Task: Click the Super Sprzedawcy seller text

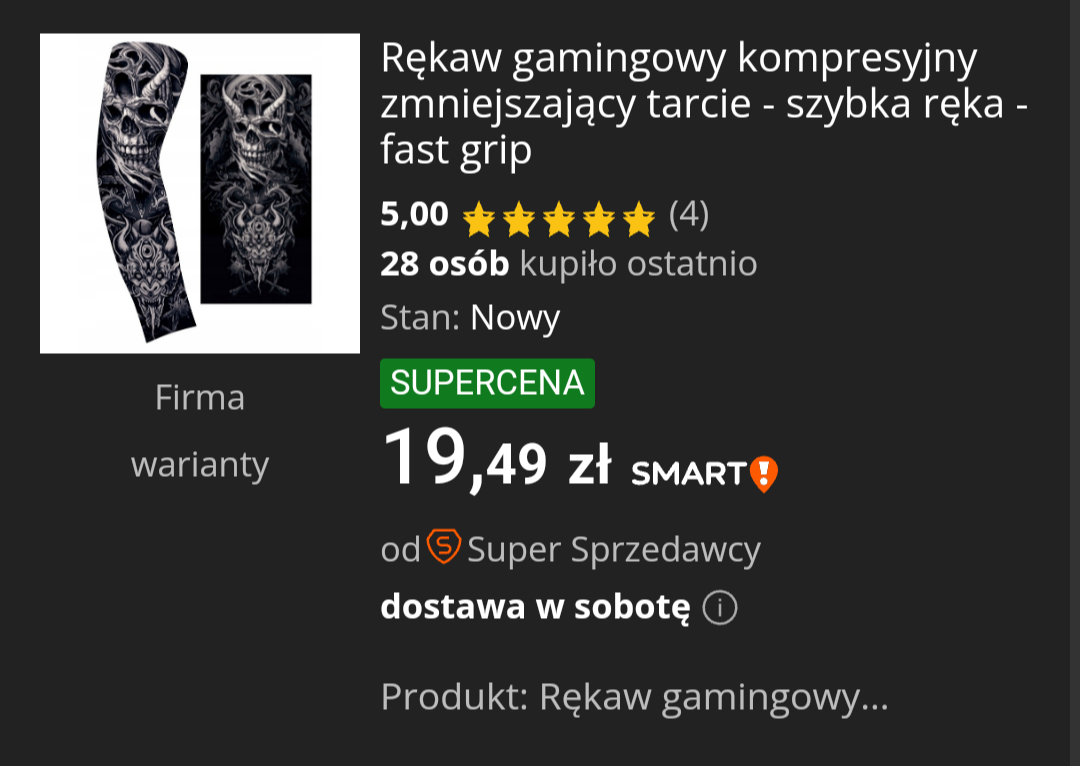Action: (614, 550)
